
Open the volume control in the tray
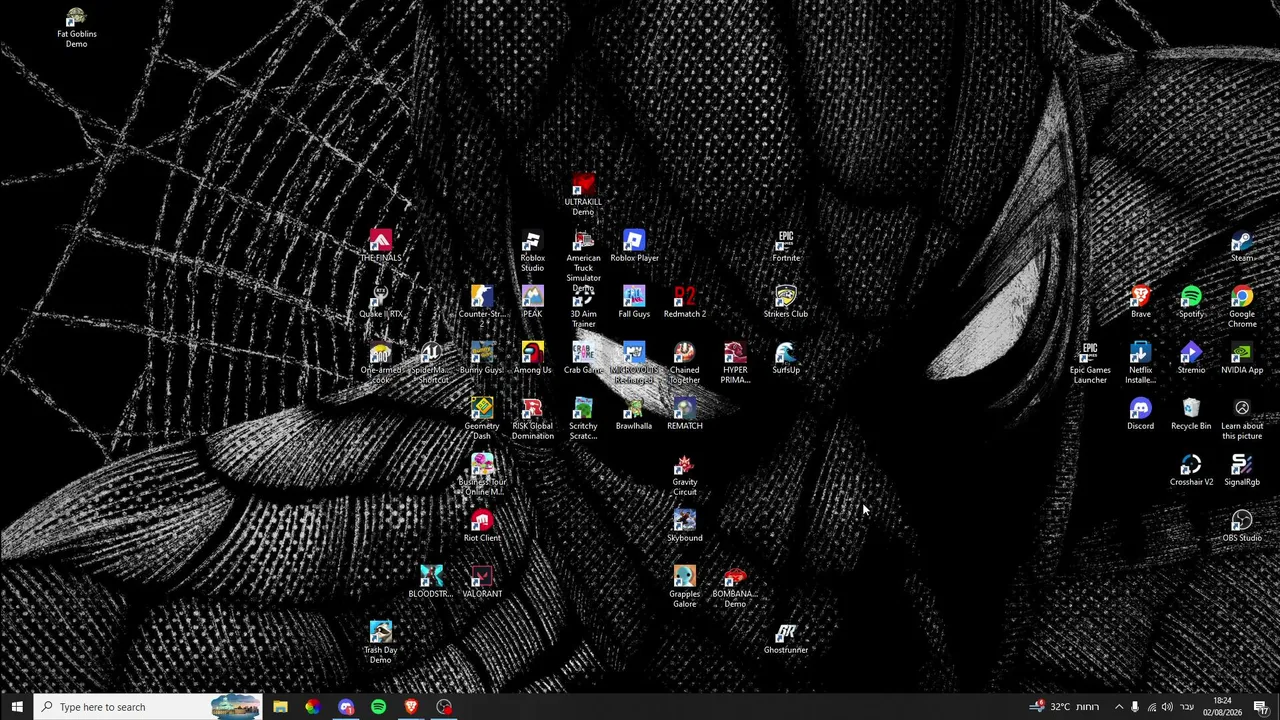coord(1167,707)
